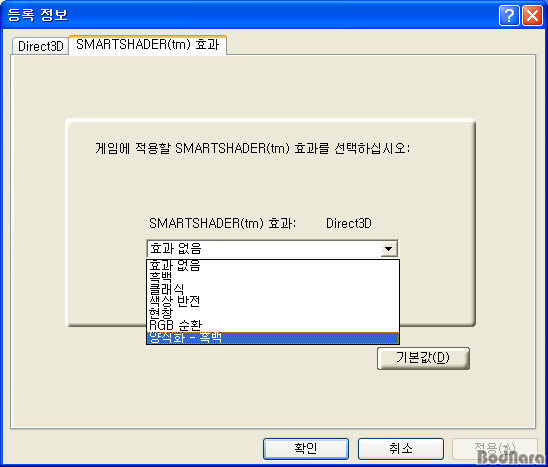Image resolution: width=548 pixels, height=467 pixels.
Task: Click the BodNara watermark logo
Action: [511, 457]
